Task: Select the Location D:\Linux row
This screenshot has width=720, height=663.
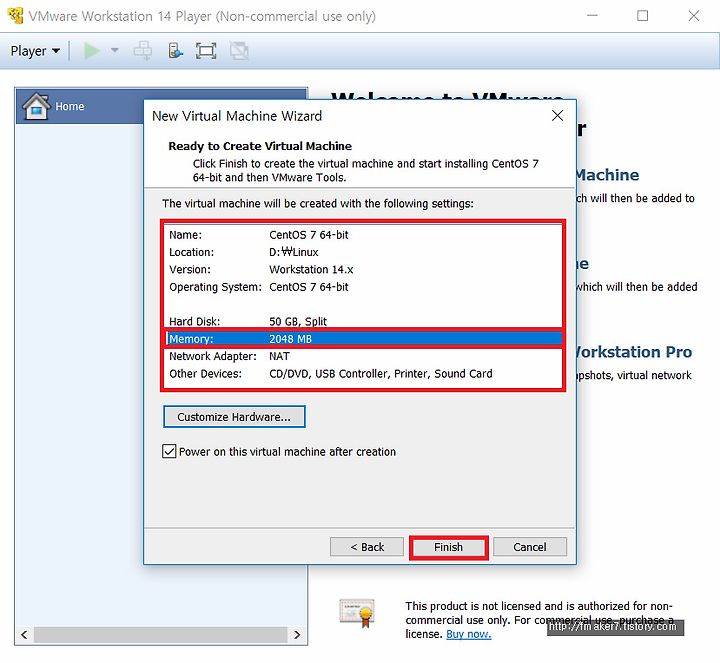Action: [x=364, y=252]
